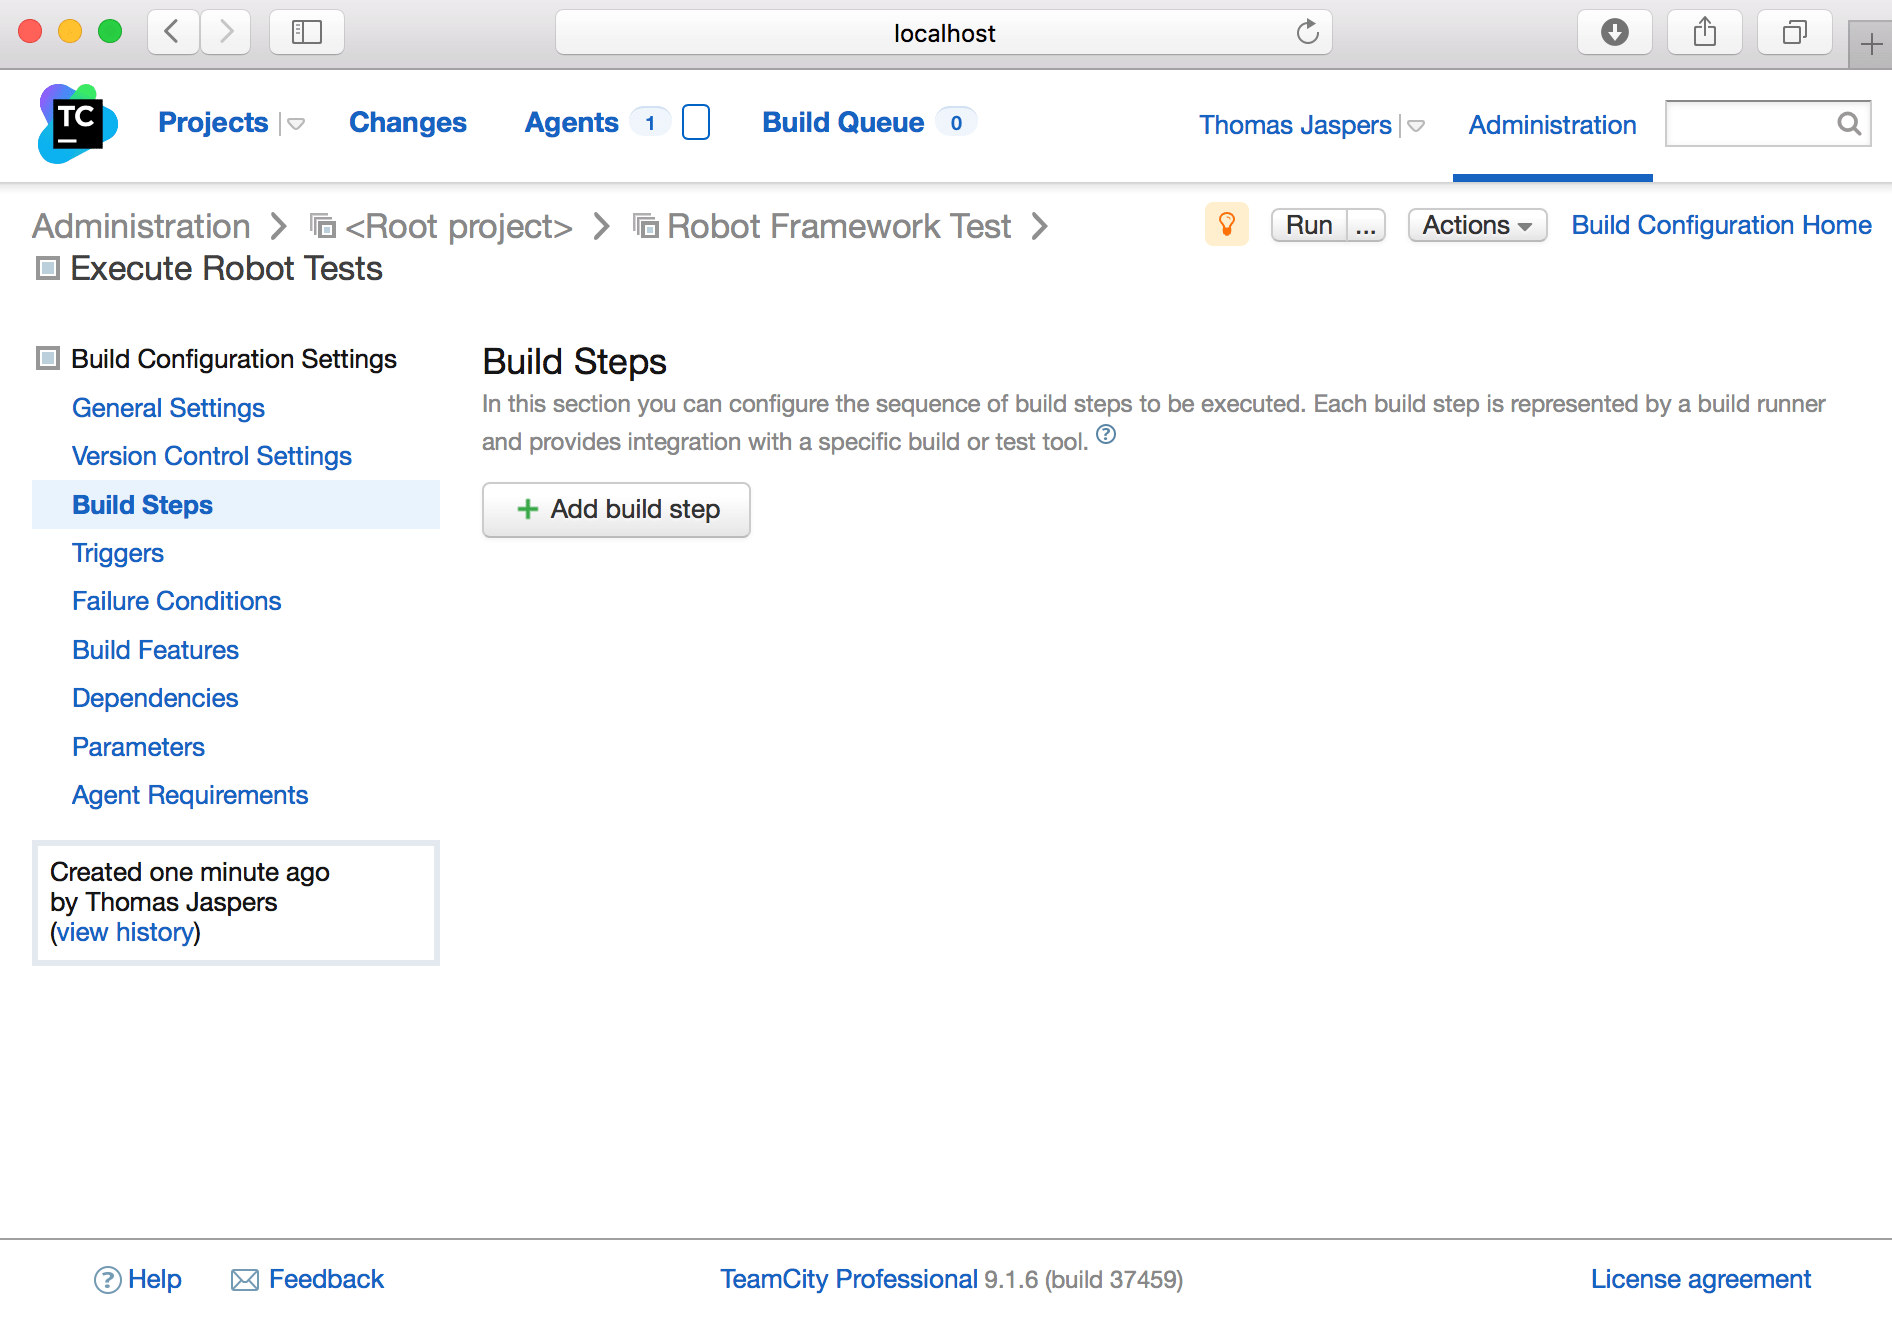Screen dimensions: 1892x1340
Task: Expand the Projects dropdown arrow
Action: [x=296, y=124]
